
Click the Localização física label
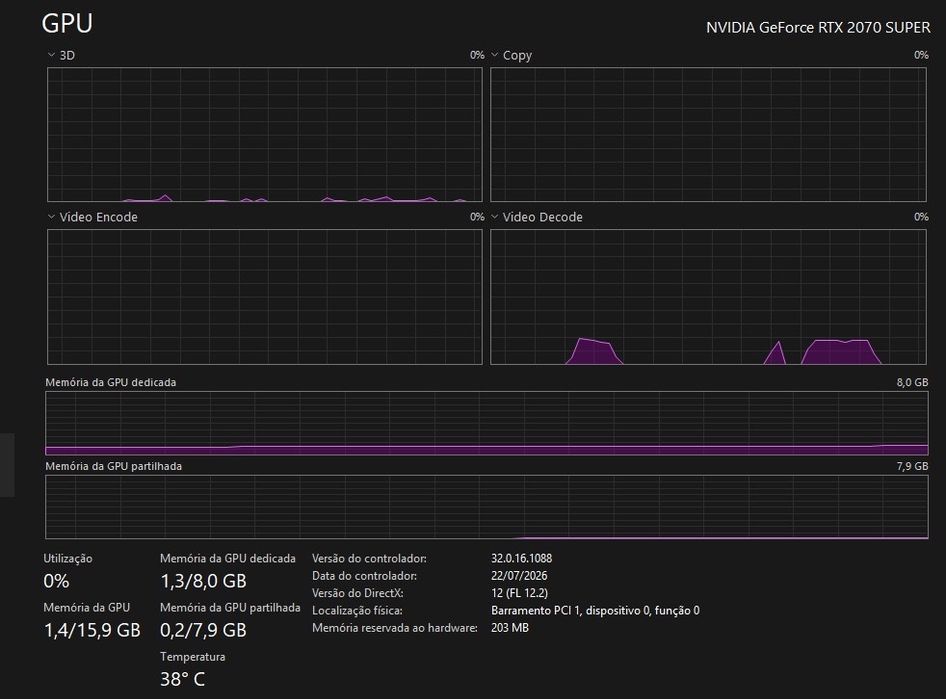[357, 610]
